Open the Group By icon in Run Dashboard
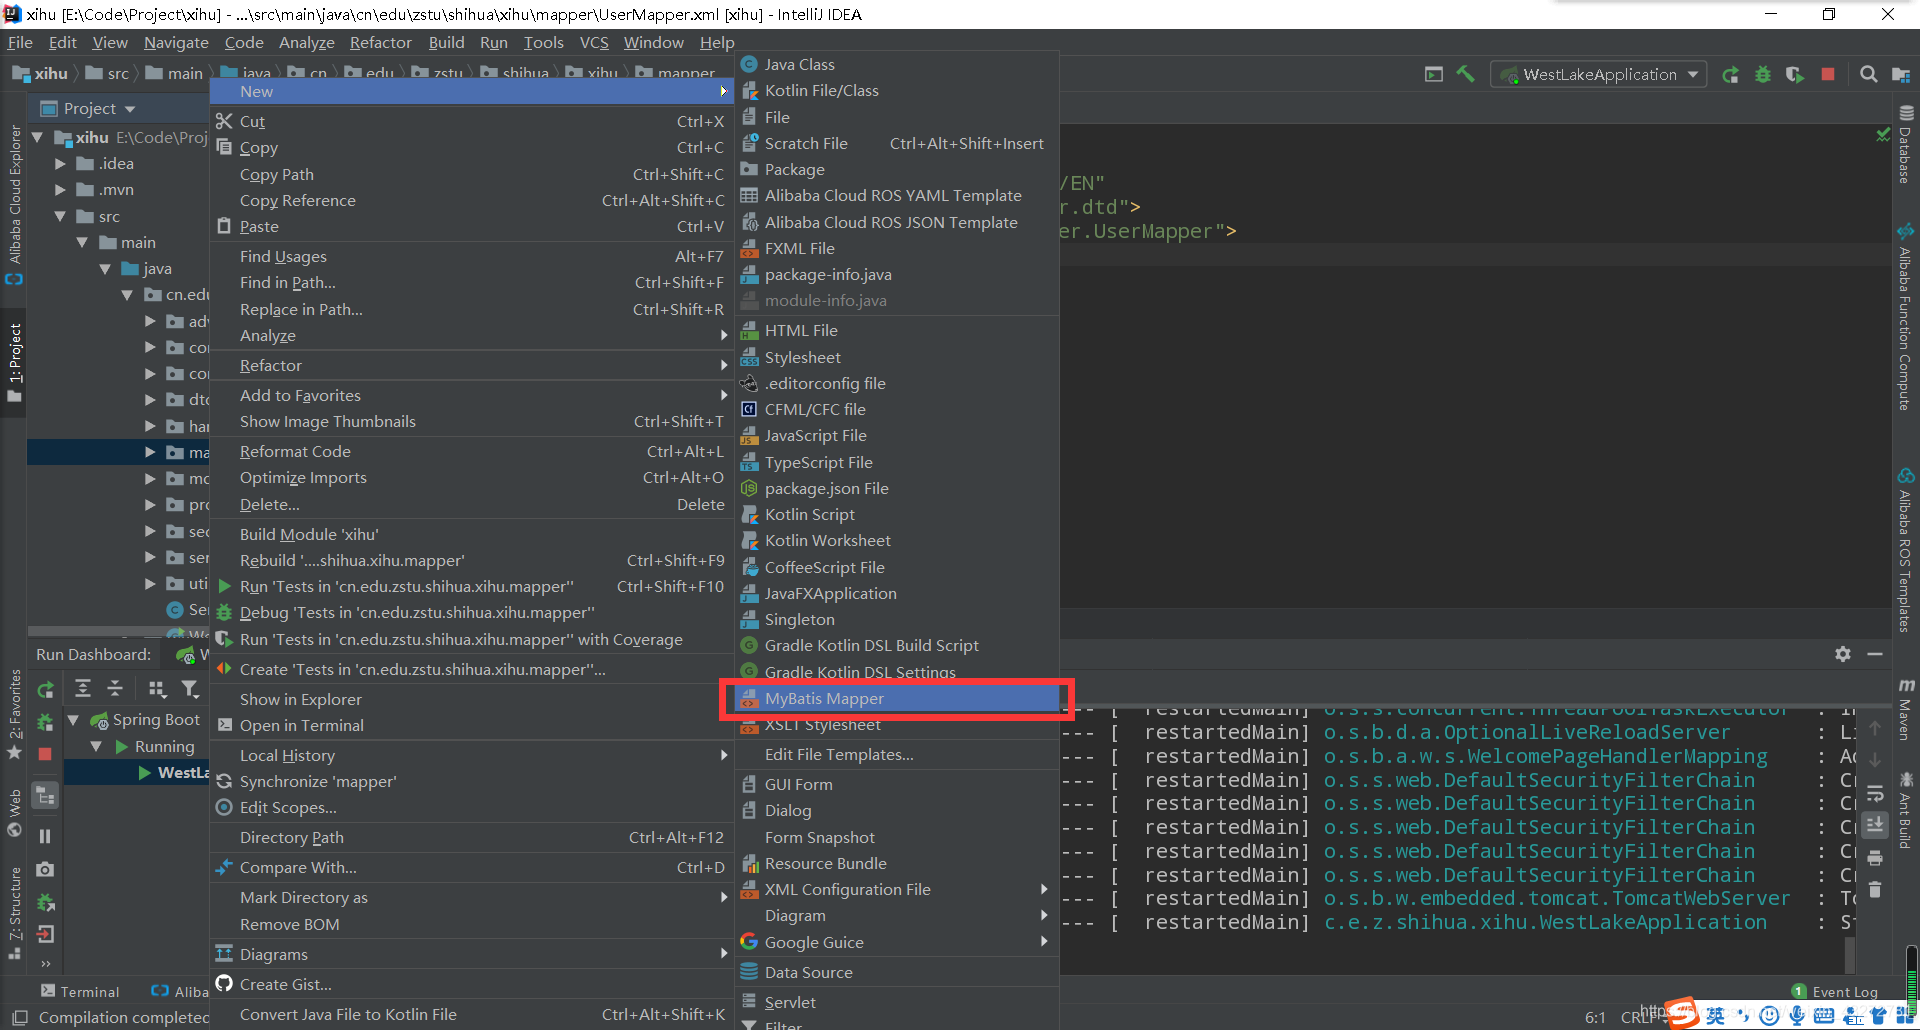This screenshot has width=1920, height=1030. pos(156,688)
